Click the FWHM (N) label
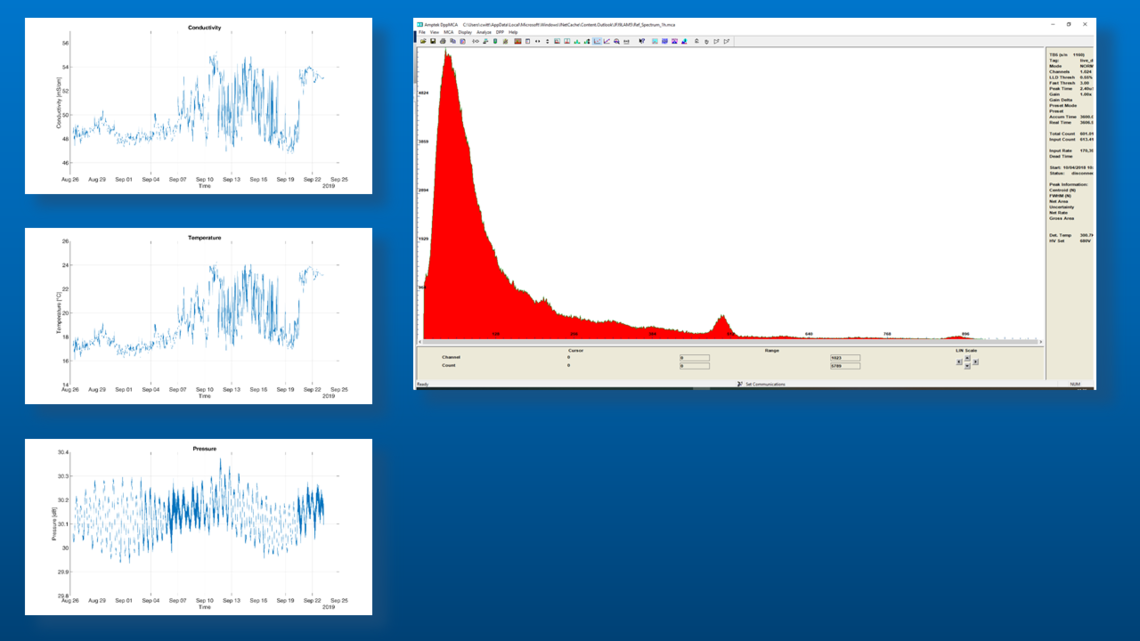 pos(1060,195)
